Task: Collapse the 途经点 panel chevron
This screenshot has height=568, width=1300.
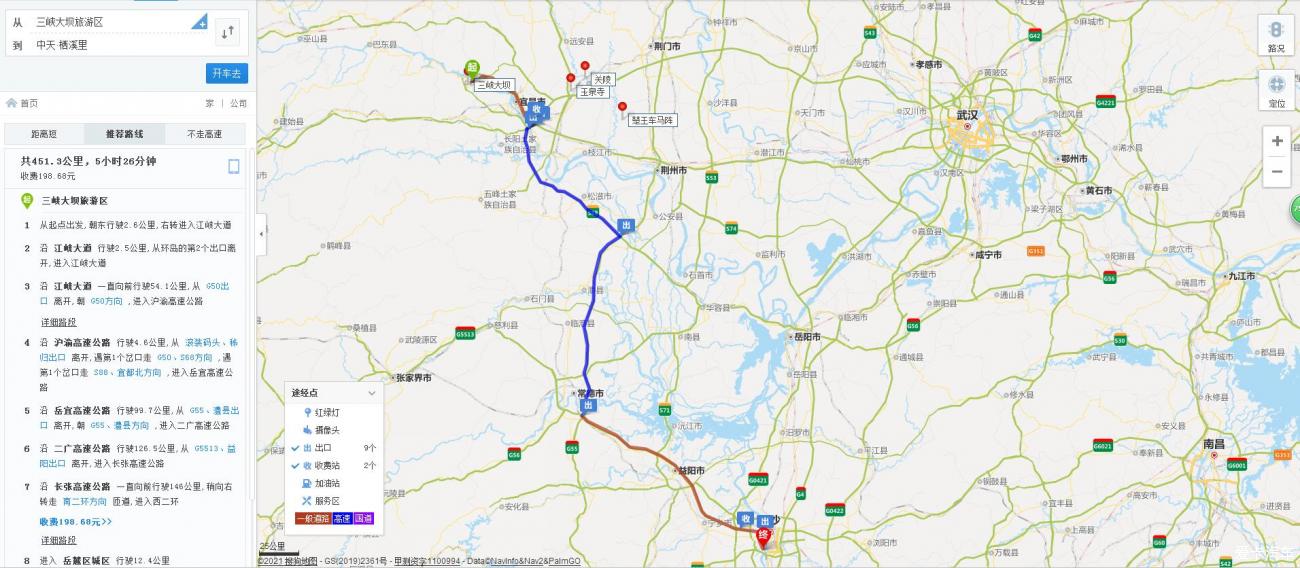Action: tap(372, 393)
